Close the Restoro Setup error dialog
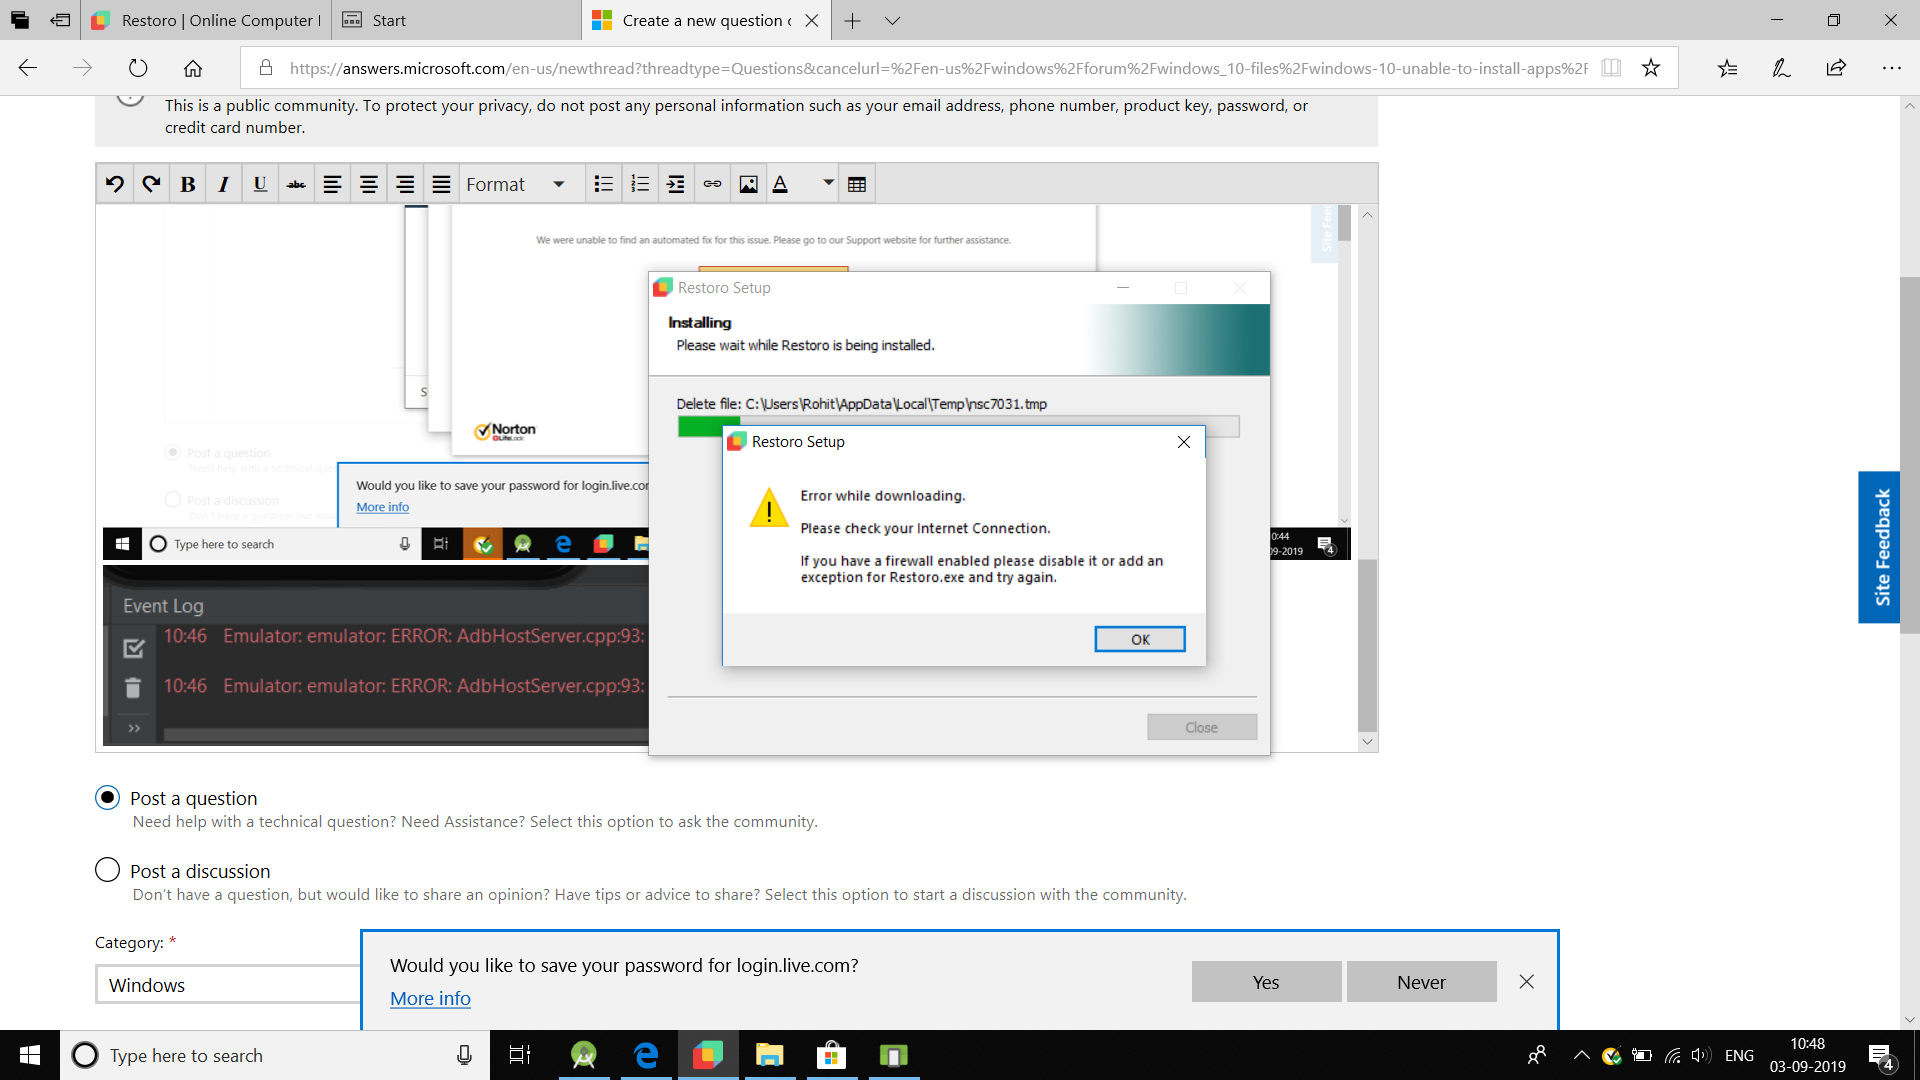This screenshot has height=1080, width=1920. coord(1184,442)
